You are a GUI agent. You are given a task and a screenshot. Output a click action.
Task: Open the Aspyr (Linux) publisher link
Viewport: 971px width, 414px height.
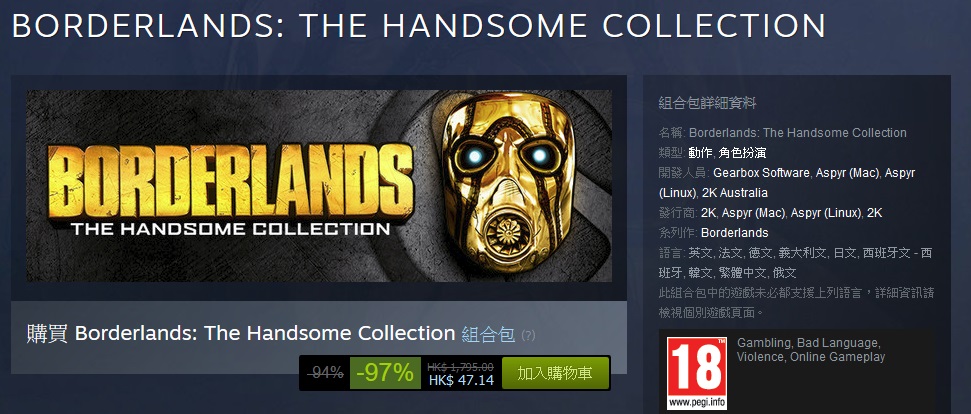coord(826,213)
